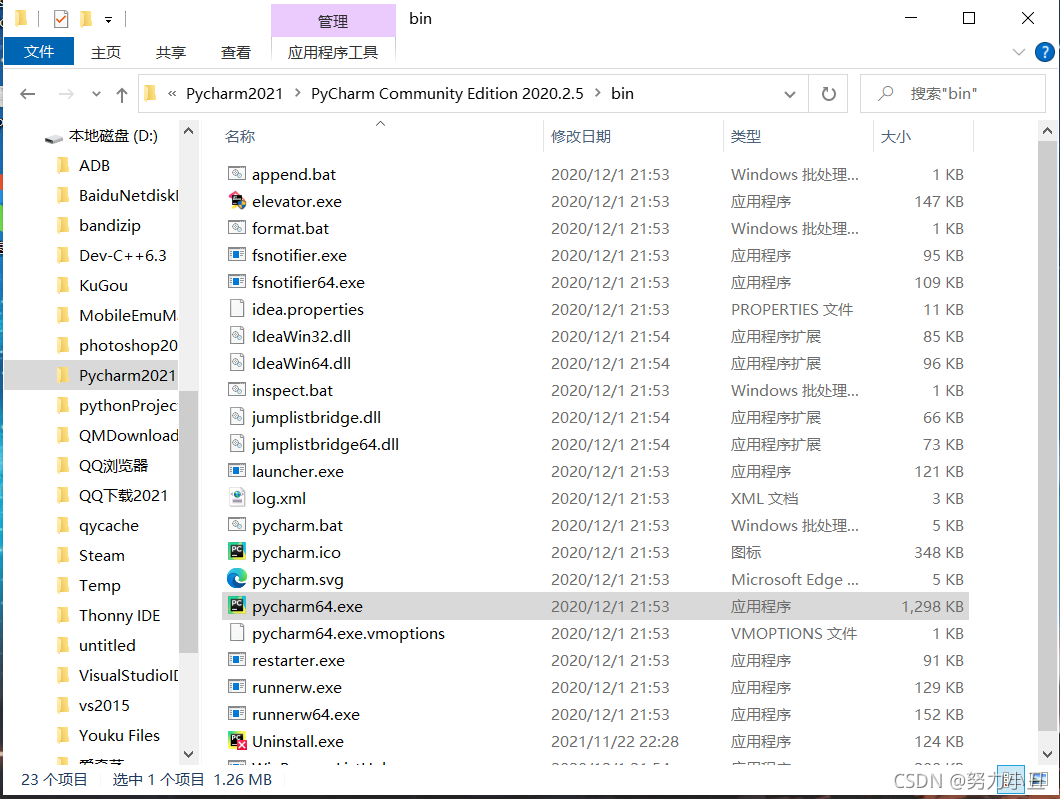The image size is (1060, 799).
Task: Select pycharm64.exe.vmoptions file name
Action: (348, 633)
